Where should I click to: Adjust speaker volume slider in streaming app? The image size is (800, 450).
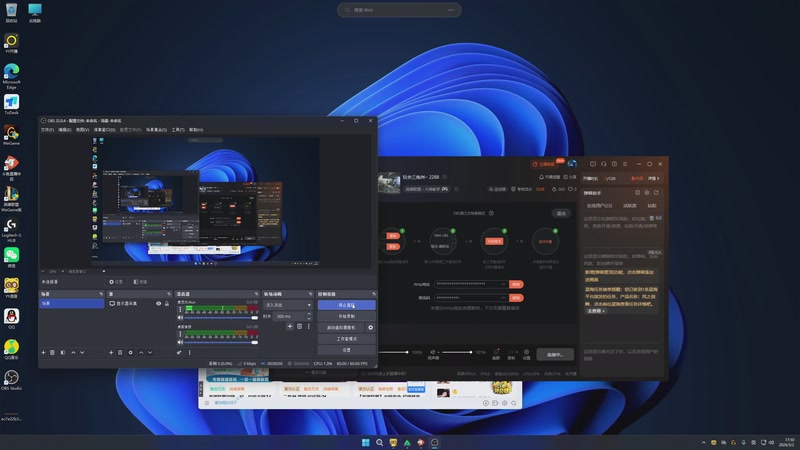[457, 352]
